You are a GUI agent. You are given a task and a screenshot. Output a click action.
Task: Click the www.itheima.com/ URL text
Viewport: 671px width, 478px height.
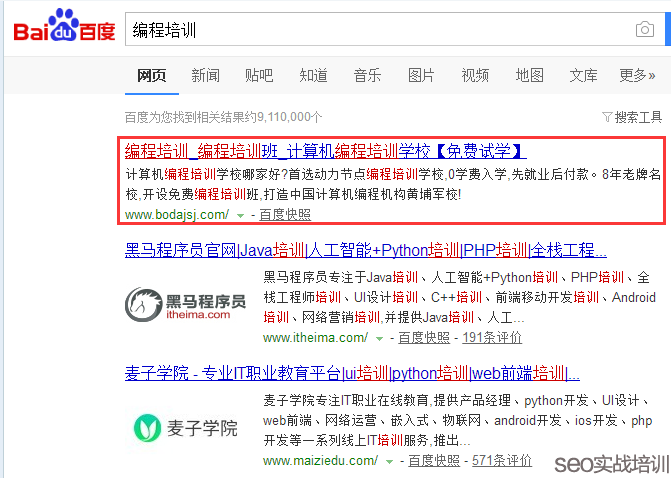315,338
